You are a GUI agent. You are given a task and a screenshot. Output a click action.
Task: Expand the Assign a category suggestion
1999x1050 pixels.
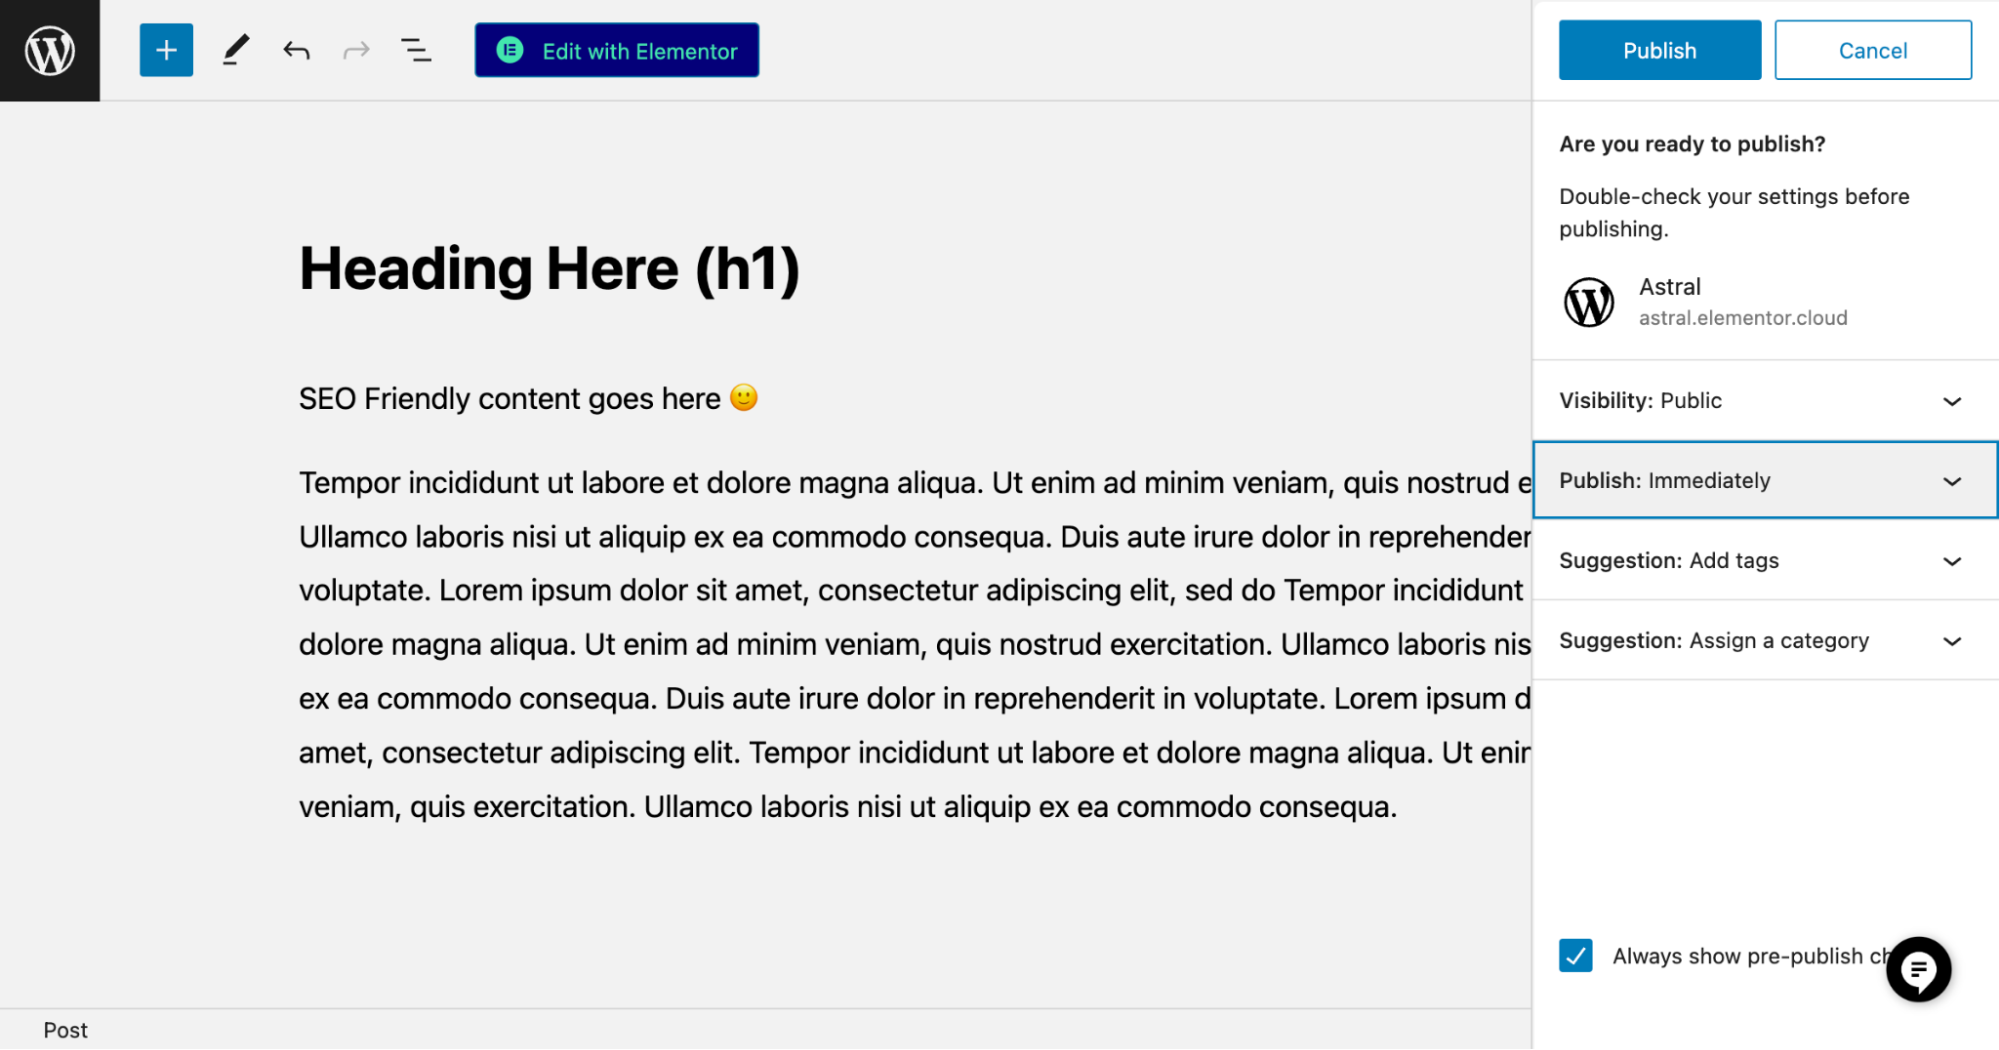pyautogui.click(x=1764, y=641)
